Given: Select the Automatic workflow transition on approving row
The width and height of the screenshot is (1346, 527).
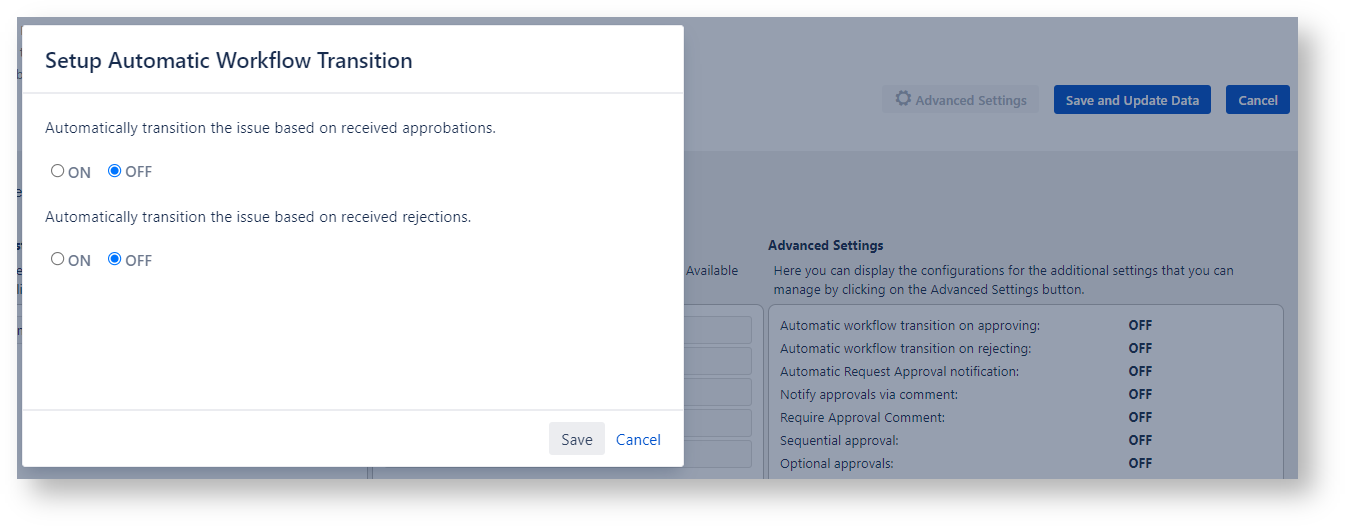Looking at the screenshot, I should pos(909,325).
